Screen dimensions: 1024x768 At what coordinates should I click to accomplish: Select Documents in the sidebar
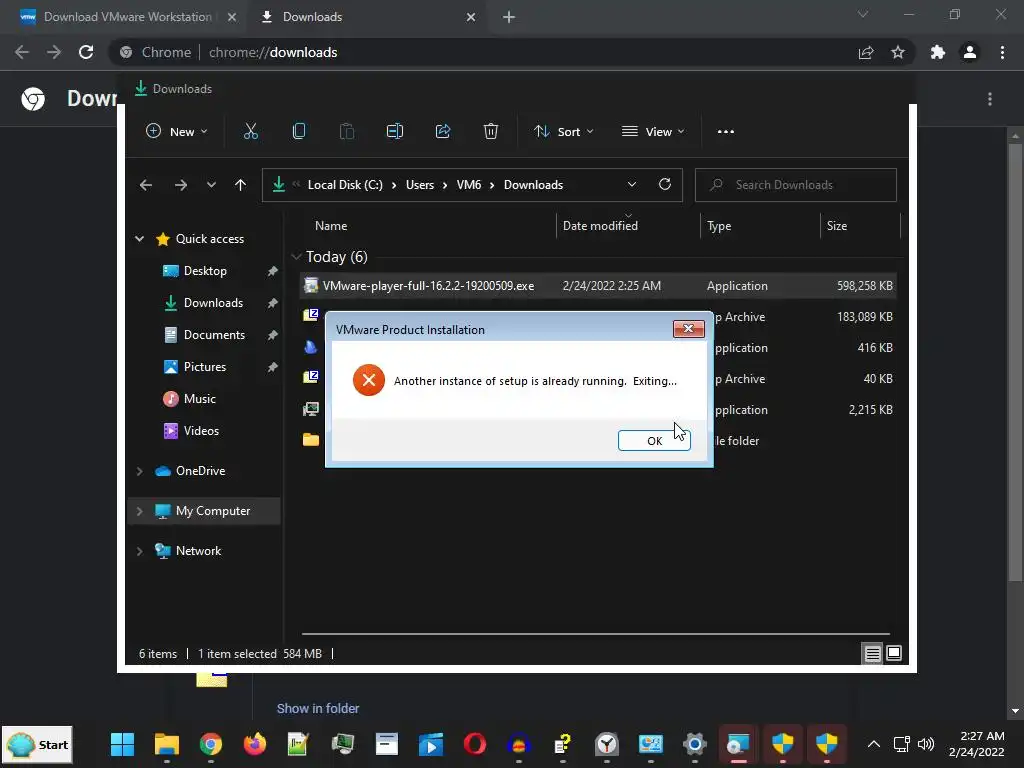214,334
